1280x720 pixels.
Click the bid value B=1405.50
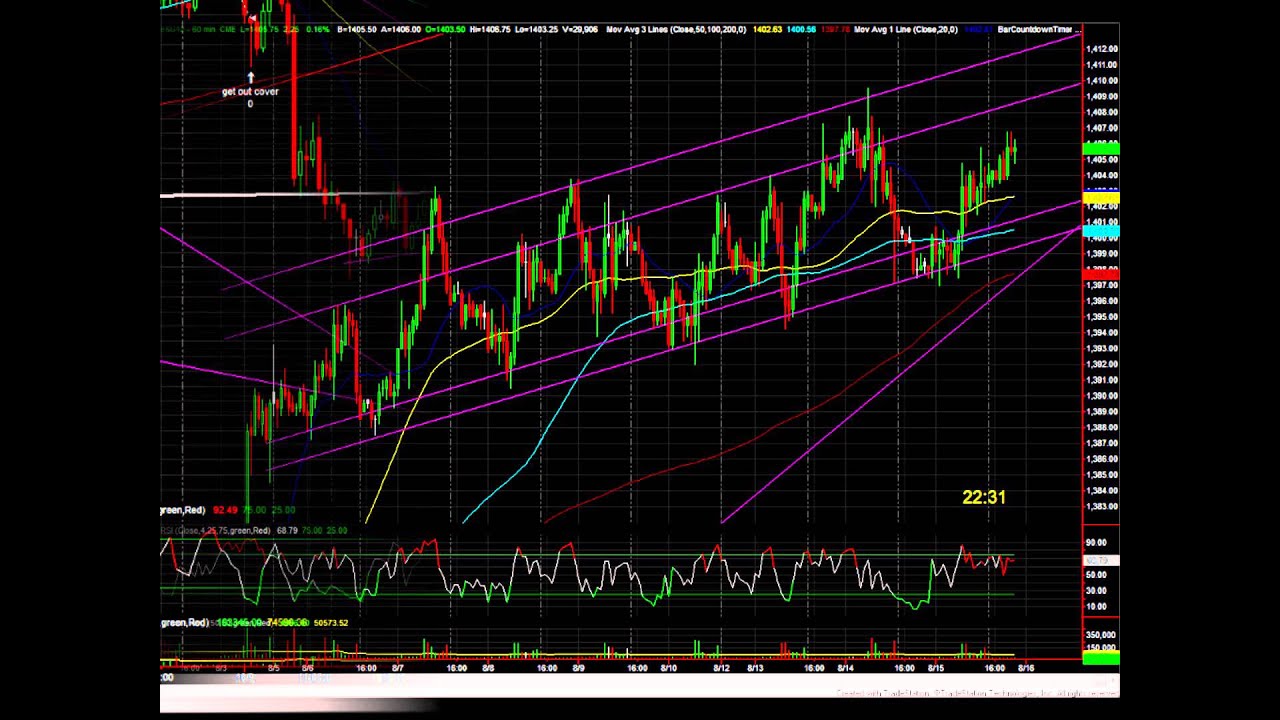tap(358, 30)
